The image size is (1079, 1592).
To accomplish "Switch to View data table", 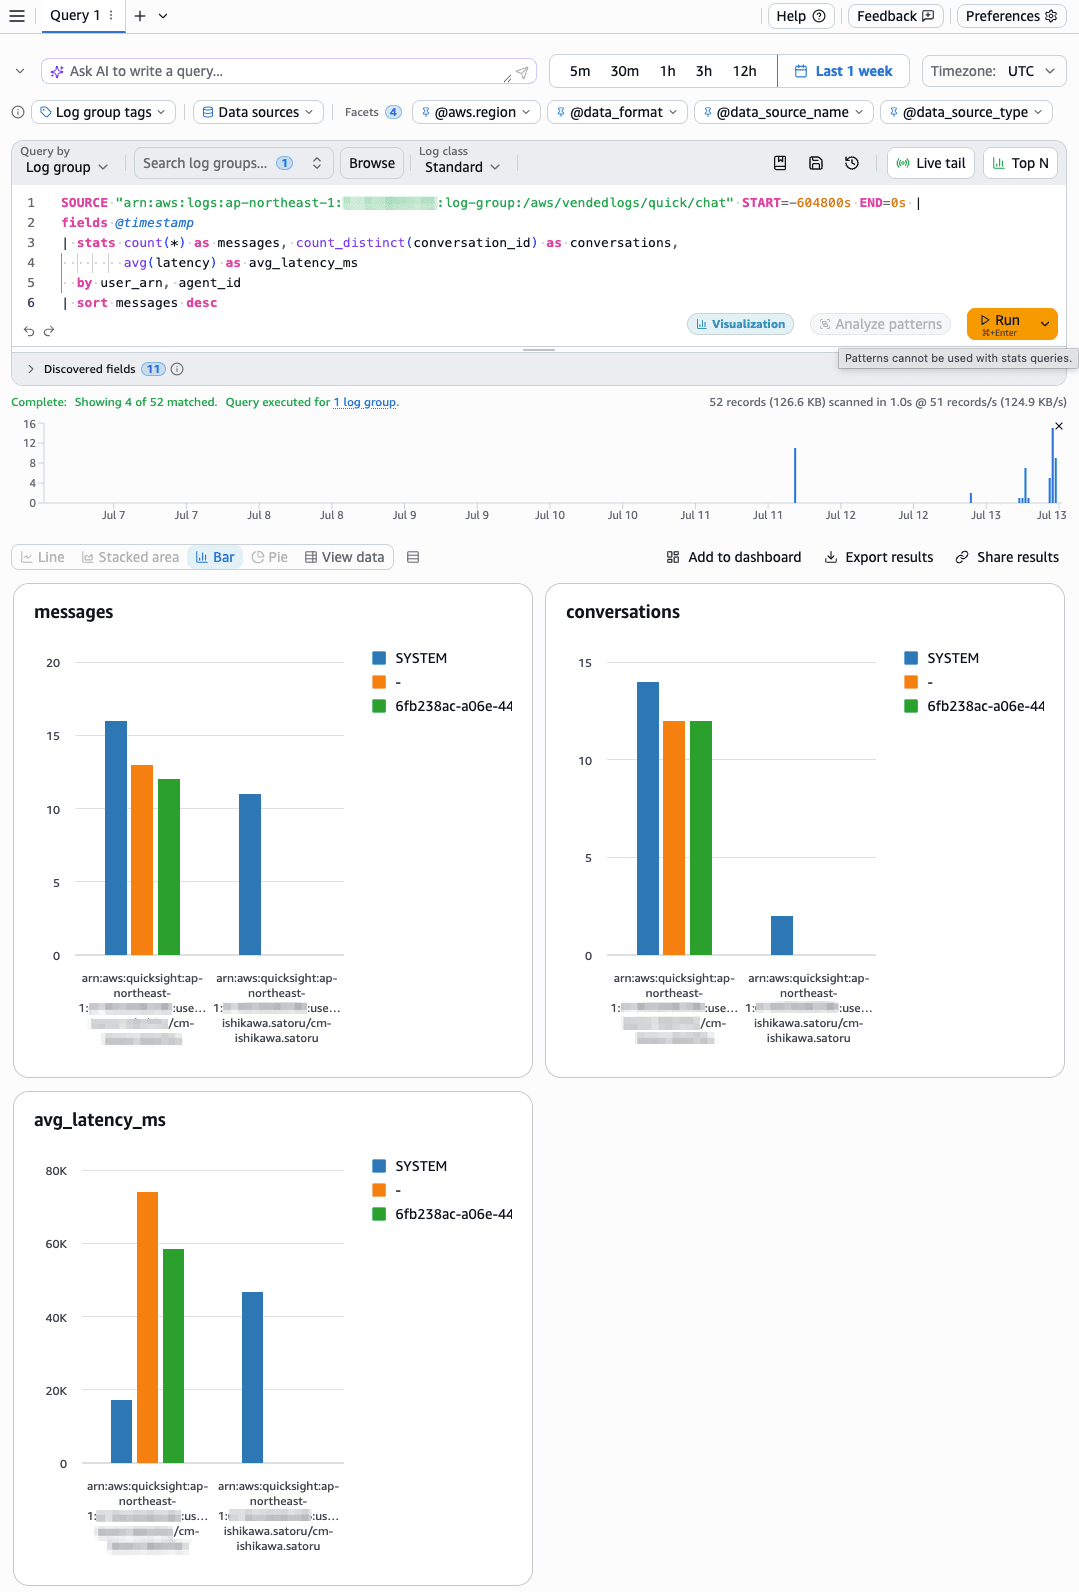I will coord(344,557).
